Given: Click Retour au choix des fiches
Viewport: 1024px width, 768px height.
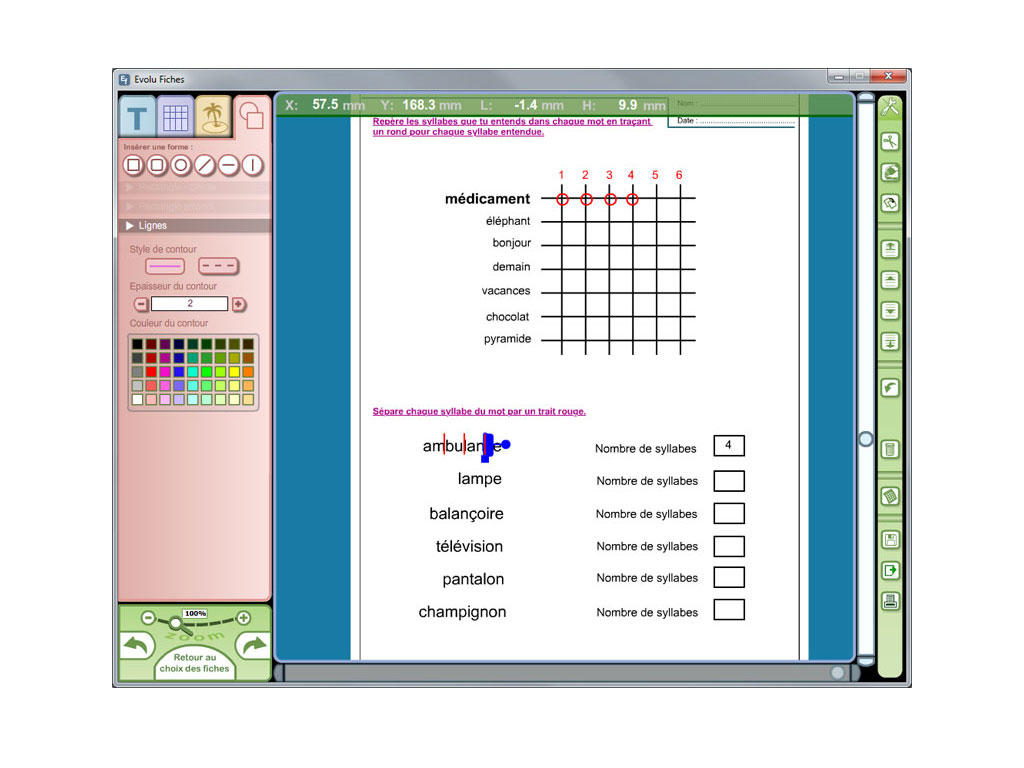Looking at the screenshot, I should 194,663.
